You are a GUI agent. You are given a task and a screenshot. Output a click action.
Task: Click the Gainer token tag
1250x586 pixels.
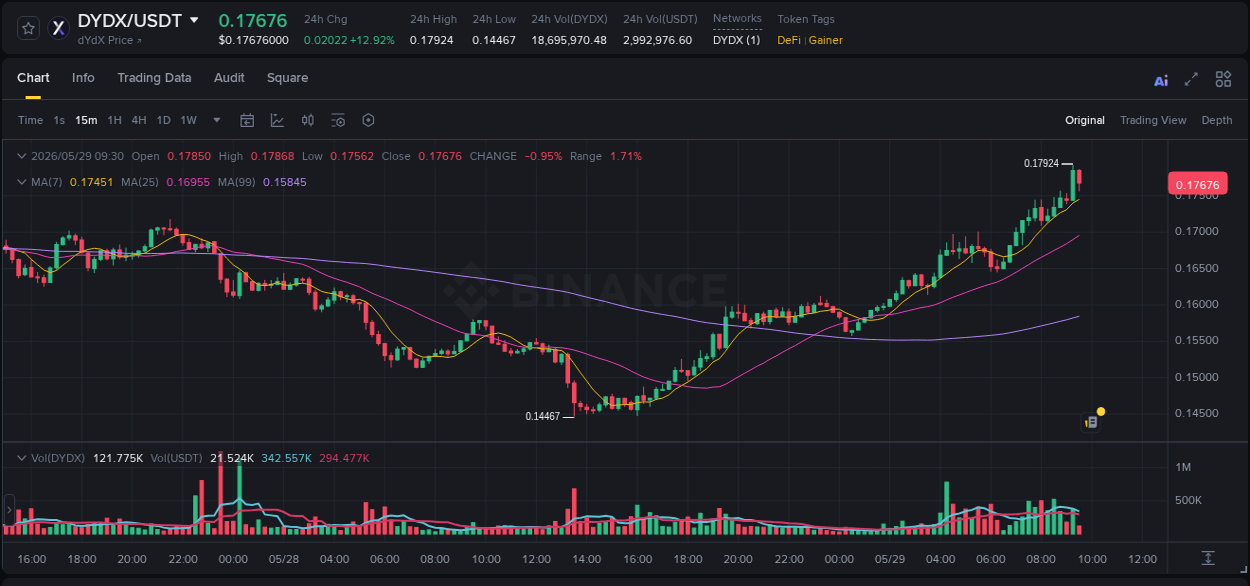(826, 40)
